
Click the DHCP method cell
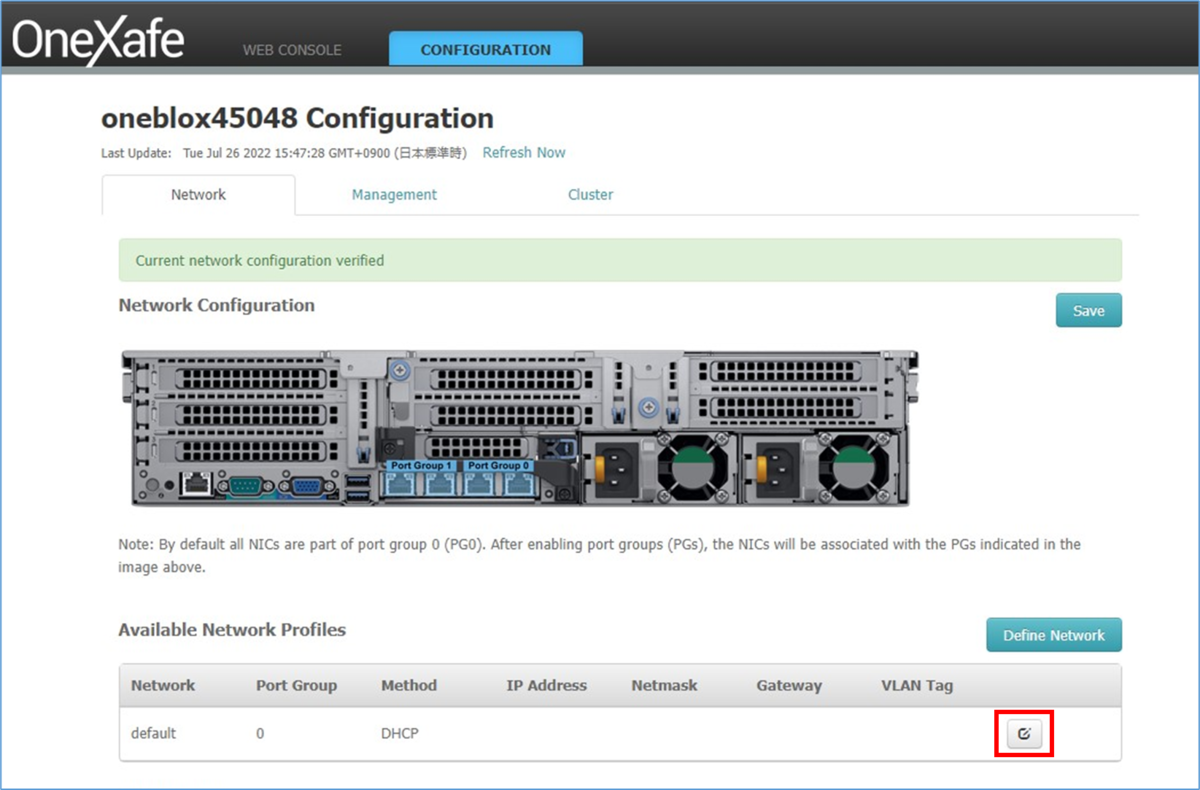400,733
